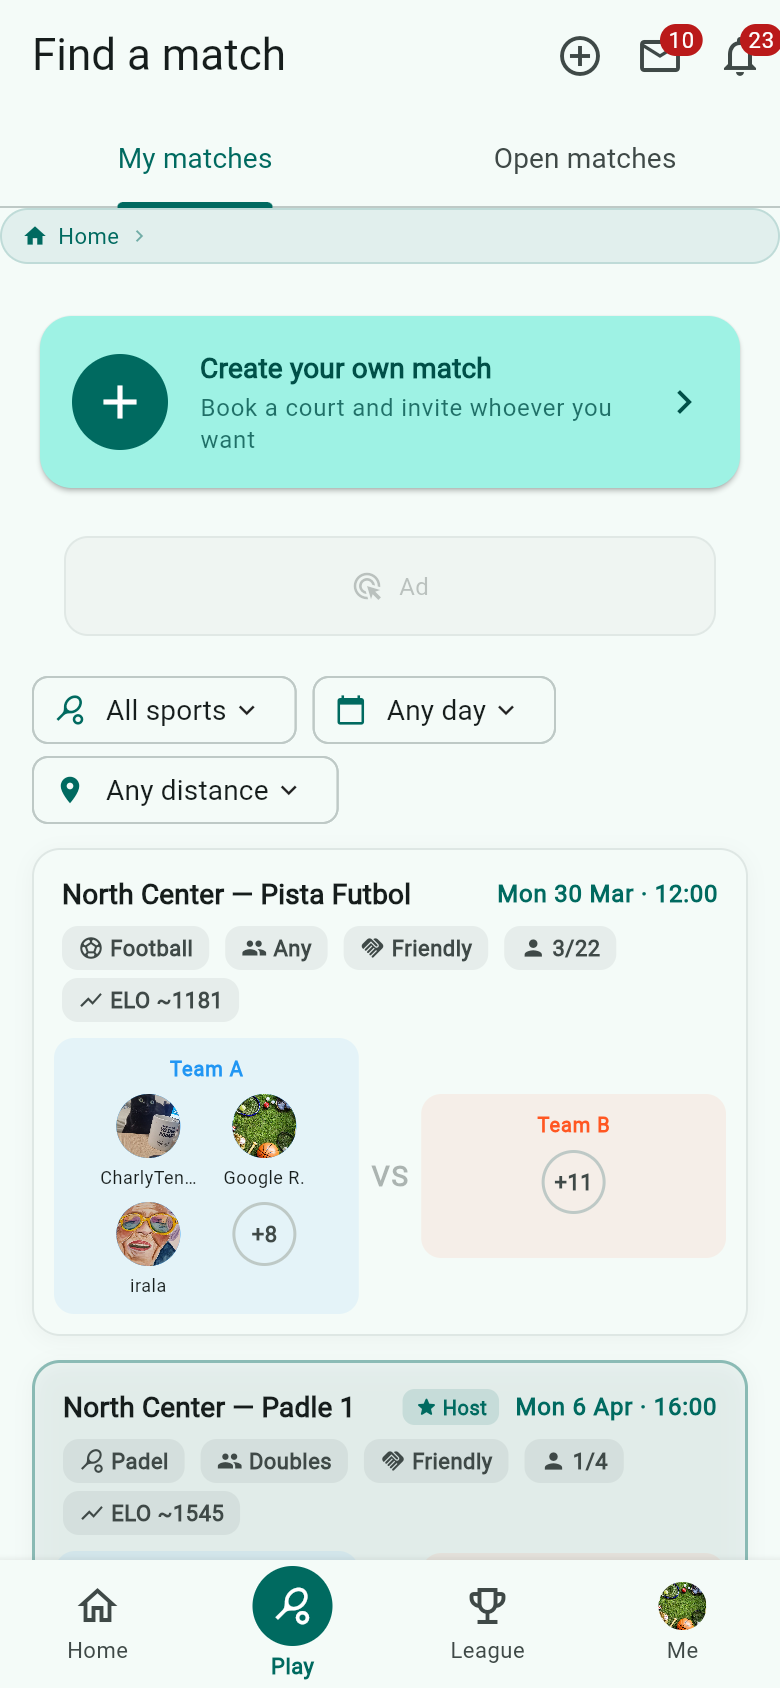
Task: Open the Create your own match chevron
Action: (684, 402)
